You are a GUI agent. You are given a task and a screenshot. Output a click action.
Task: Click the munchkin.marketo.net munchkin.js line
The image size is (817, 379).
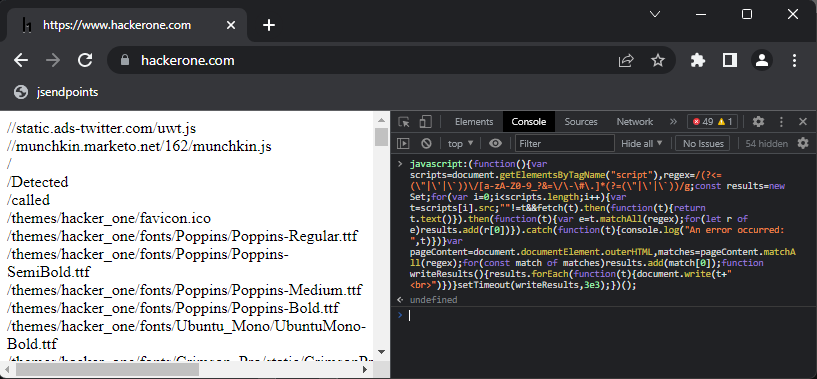pyautogui.click(x=139, y=146)
